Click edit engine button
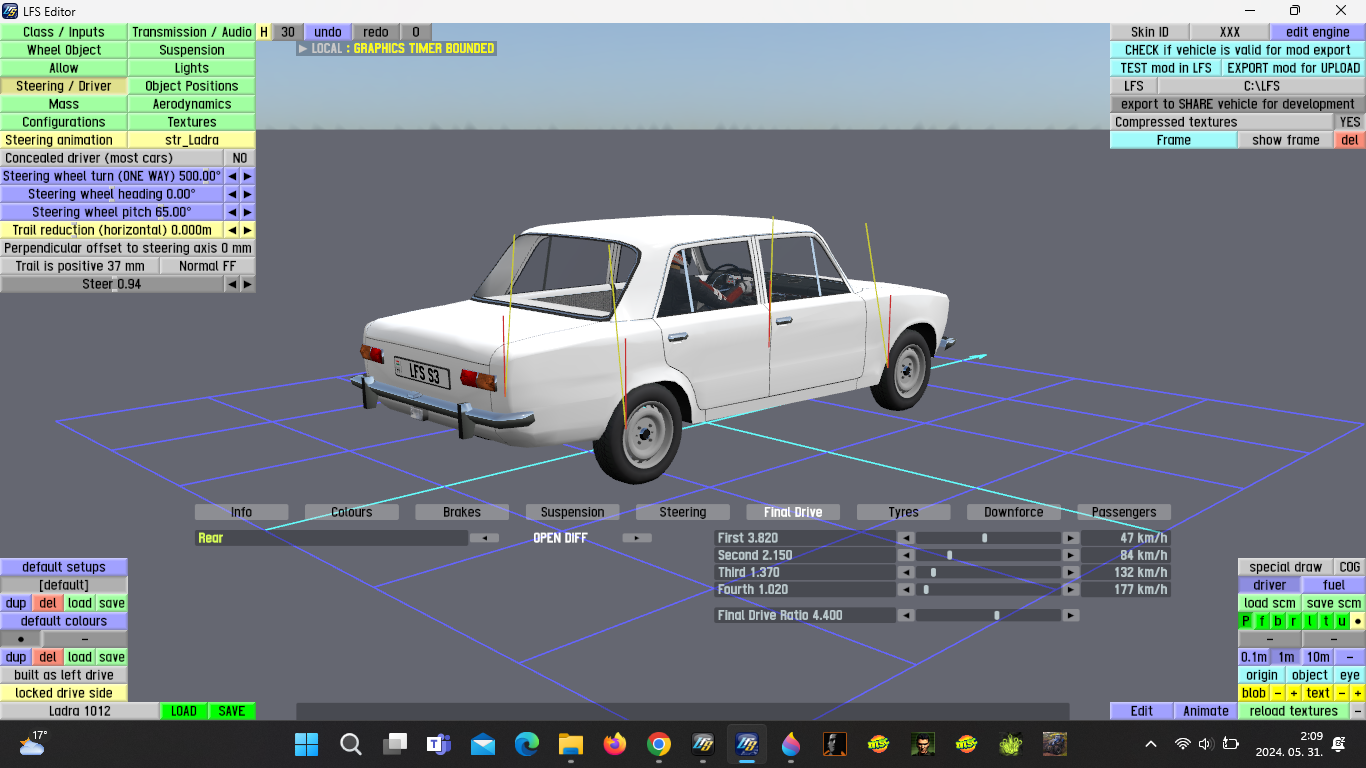The image size is (1366, 768). click(x=1318, y=32)
